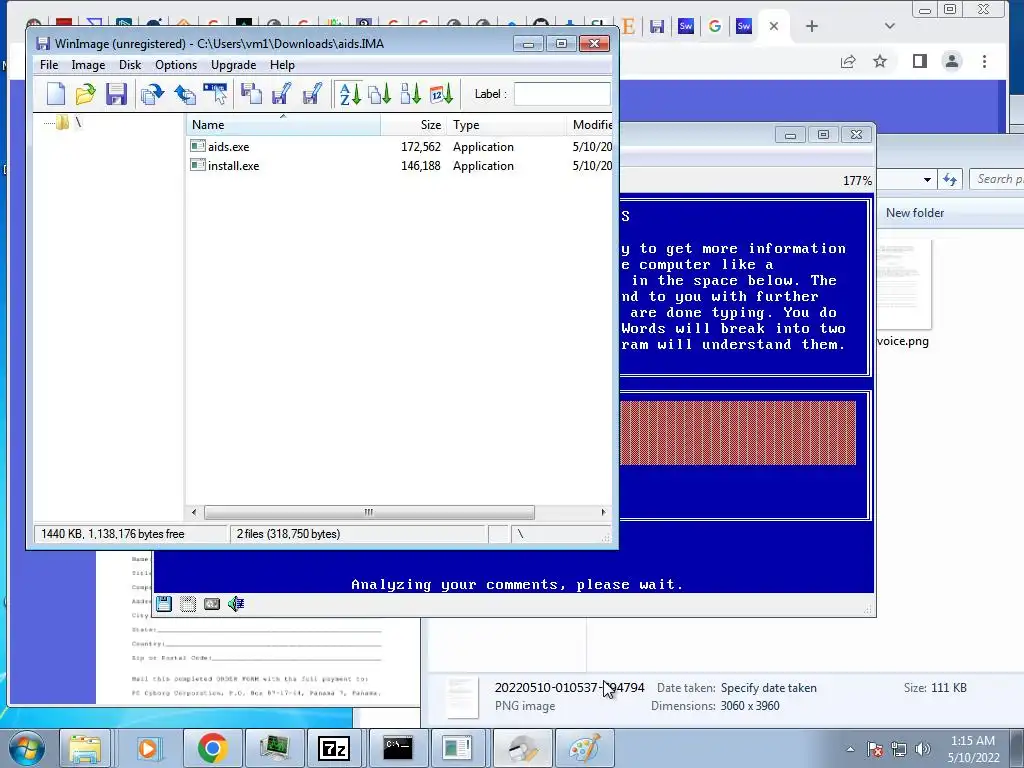
Task: Open 7-Zip from the taskbar
Action: pyautogui.click(x=334, y=748)
